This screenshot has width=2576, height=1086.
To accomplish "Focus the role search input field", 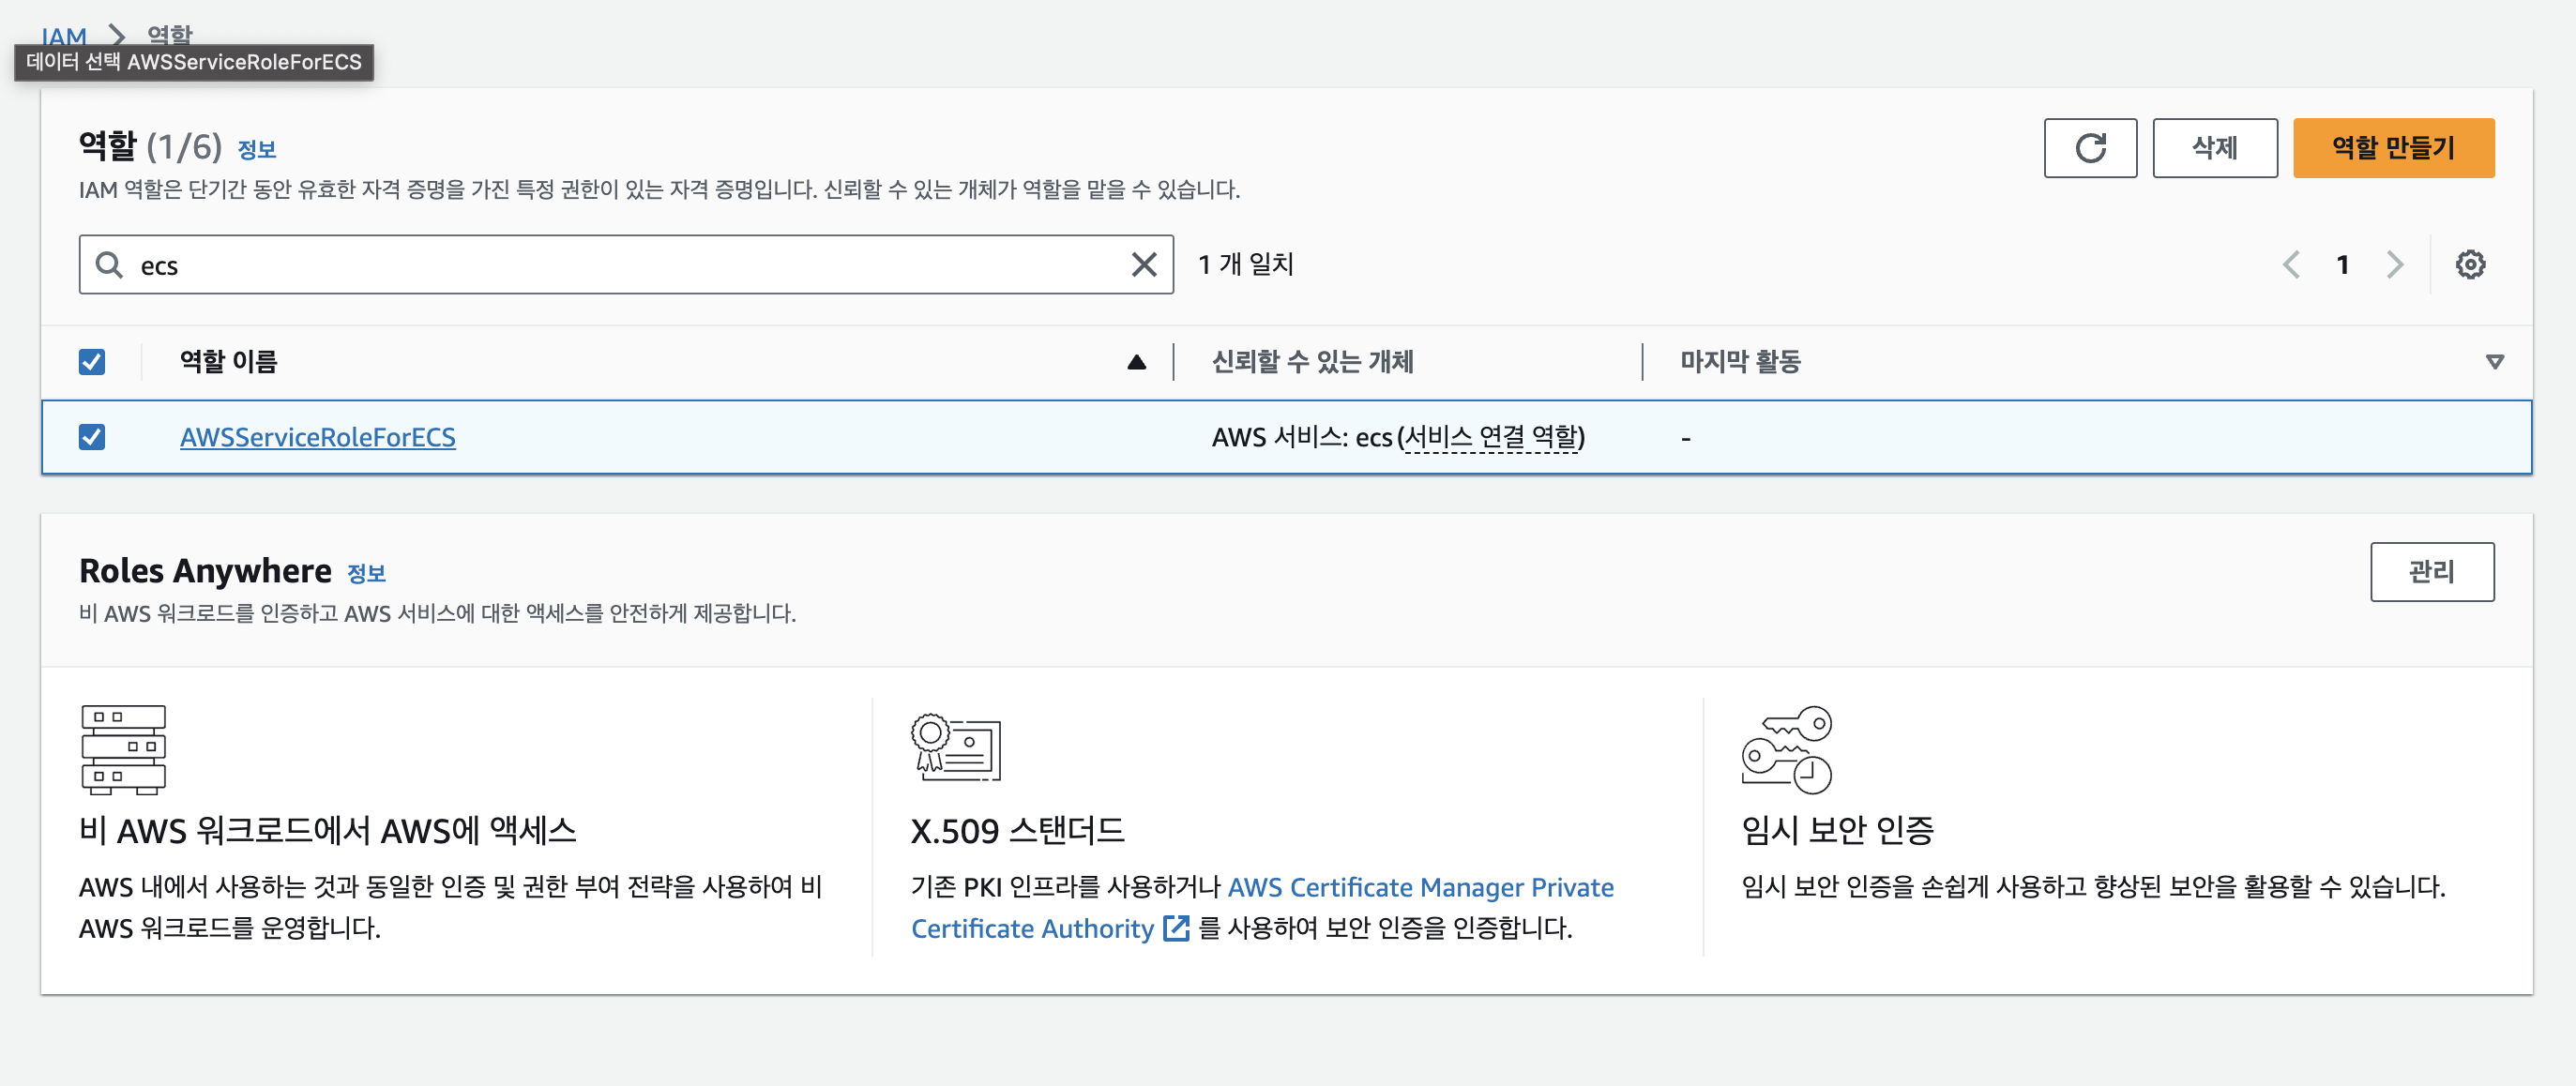I will [x=630, y=265].
